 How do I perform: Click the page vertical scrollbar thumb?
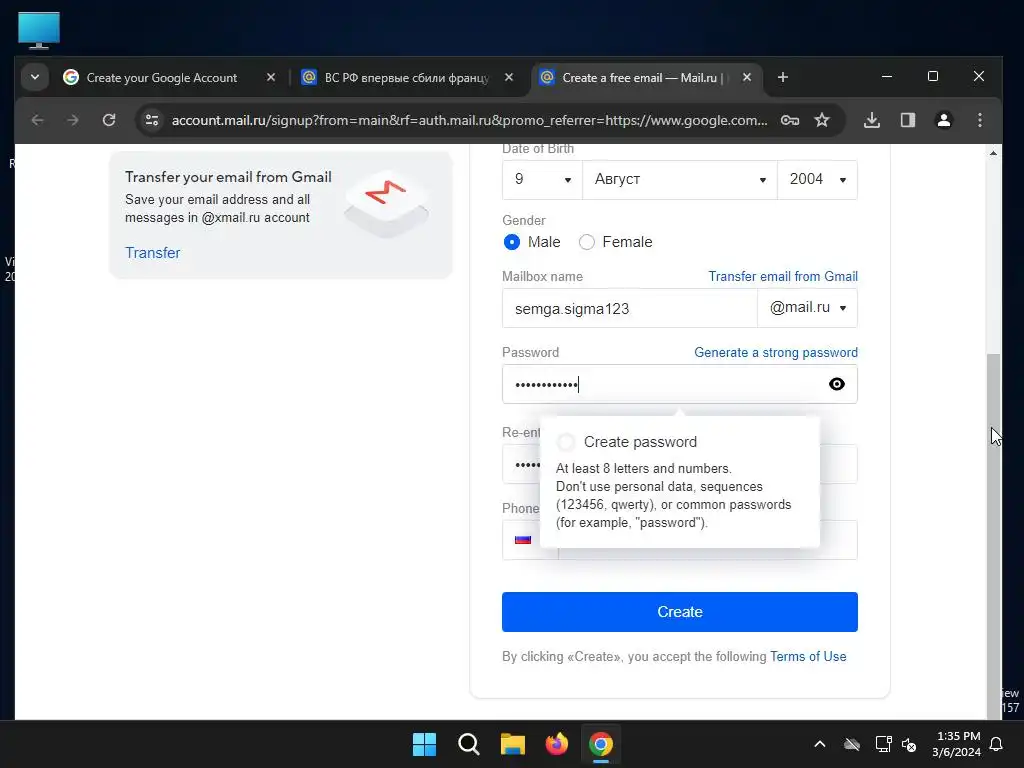(993, 536)
